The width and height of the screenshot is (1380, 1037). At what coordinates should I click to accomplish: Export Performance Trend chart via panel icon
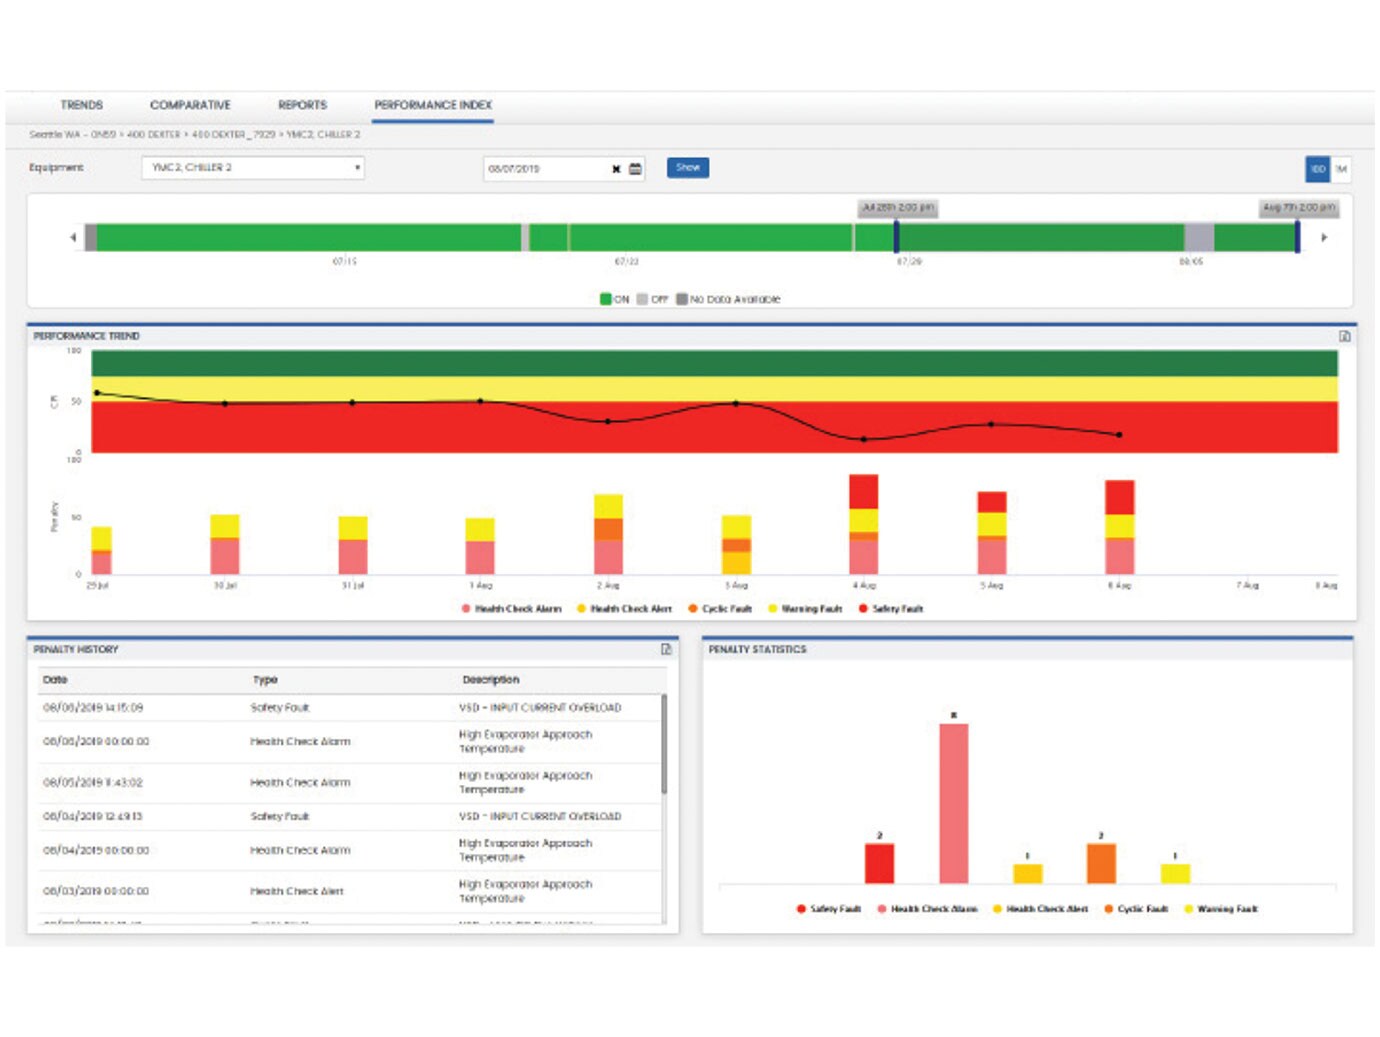coord(1344,337)
